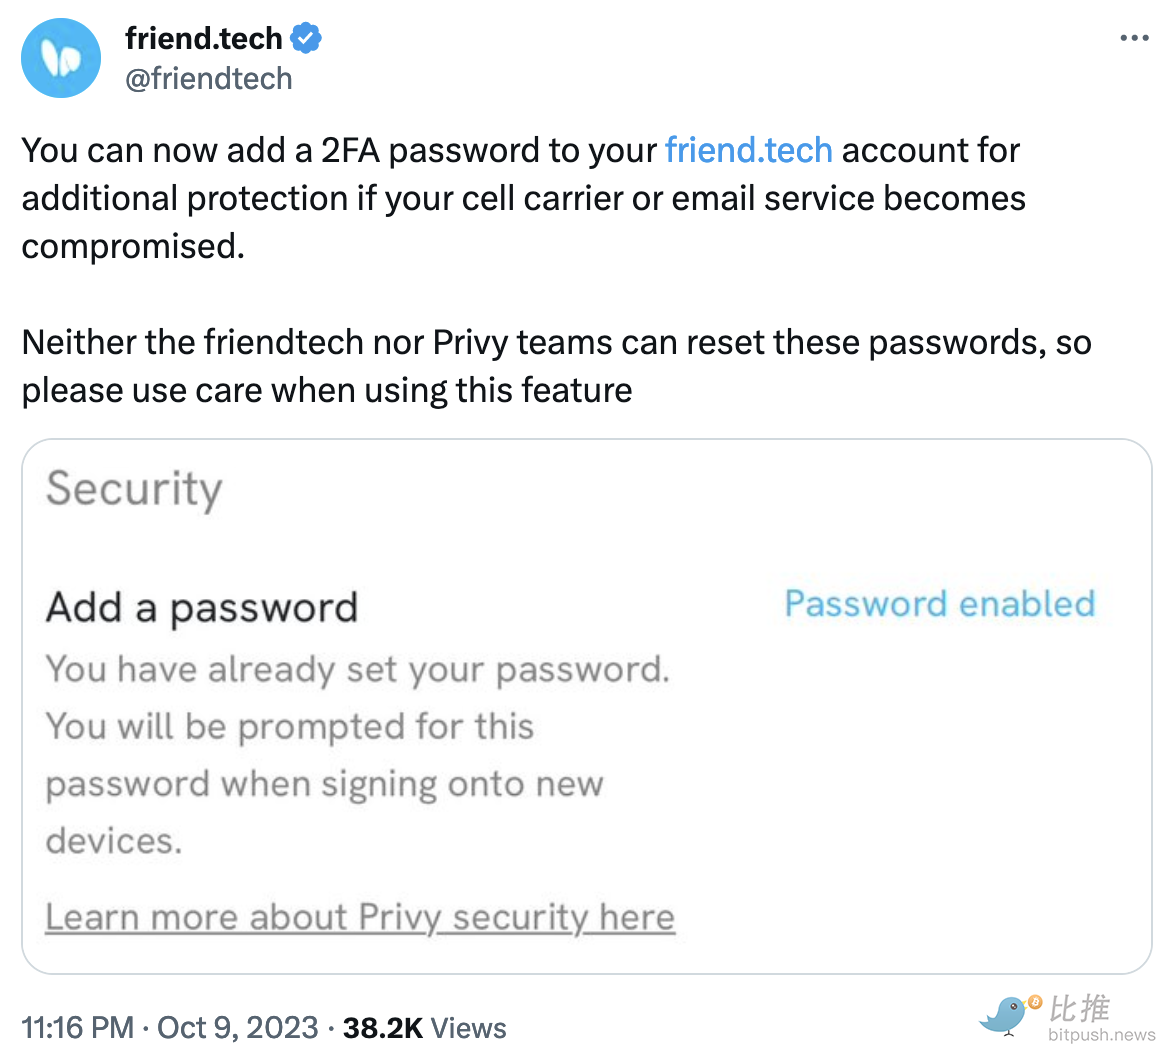The image size is (1176, 1062).
Task: Click the Privy teams reset warning text
Action: [x=556, y=366]
